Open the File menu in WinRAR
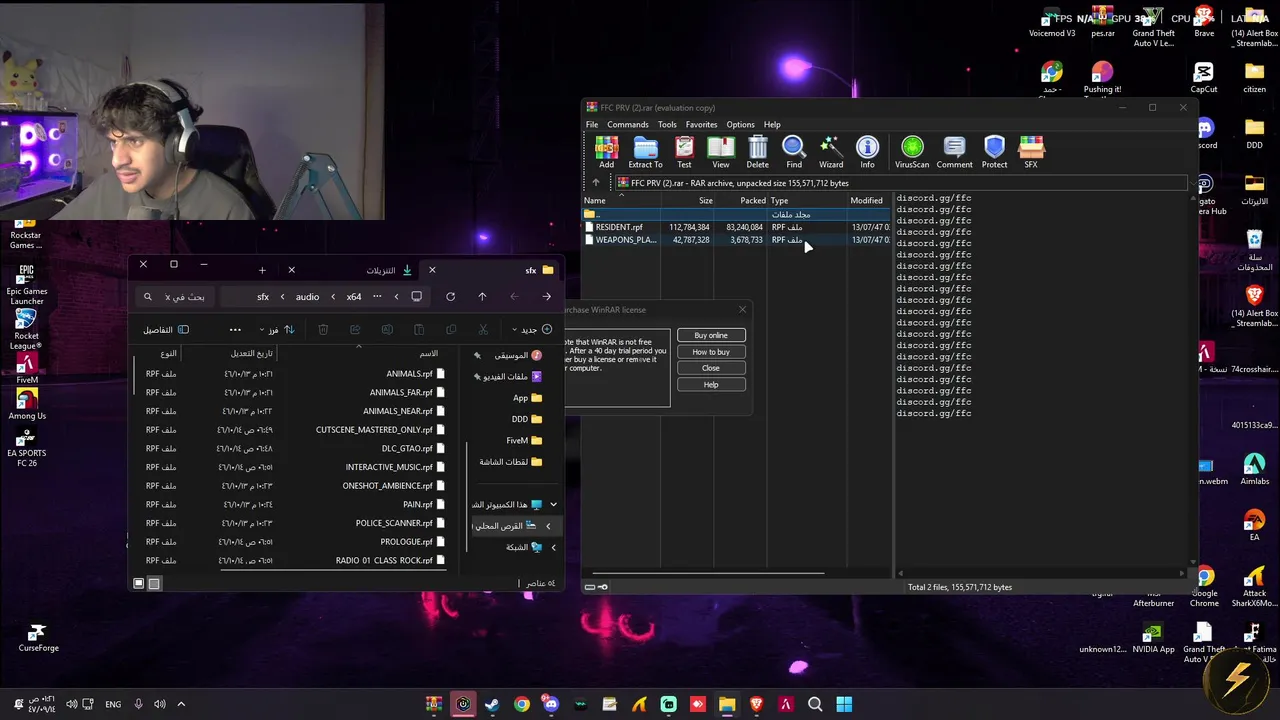This screenshot has height=720, width=1280. click(592, 125)
